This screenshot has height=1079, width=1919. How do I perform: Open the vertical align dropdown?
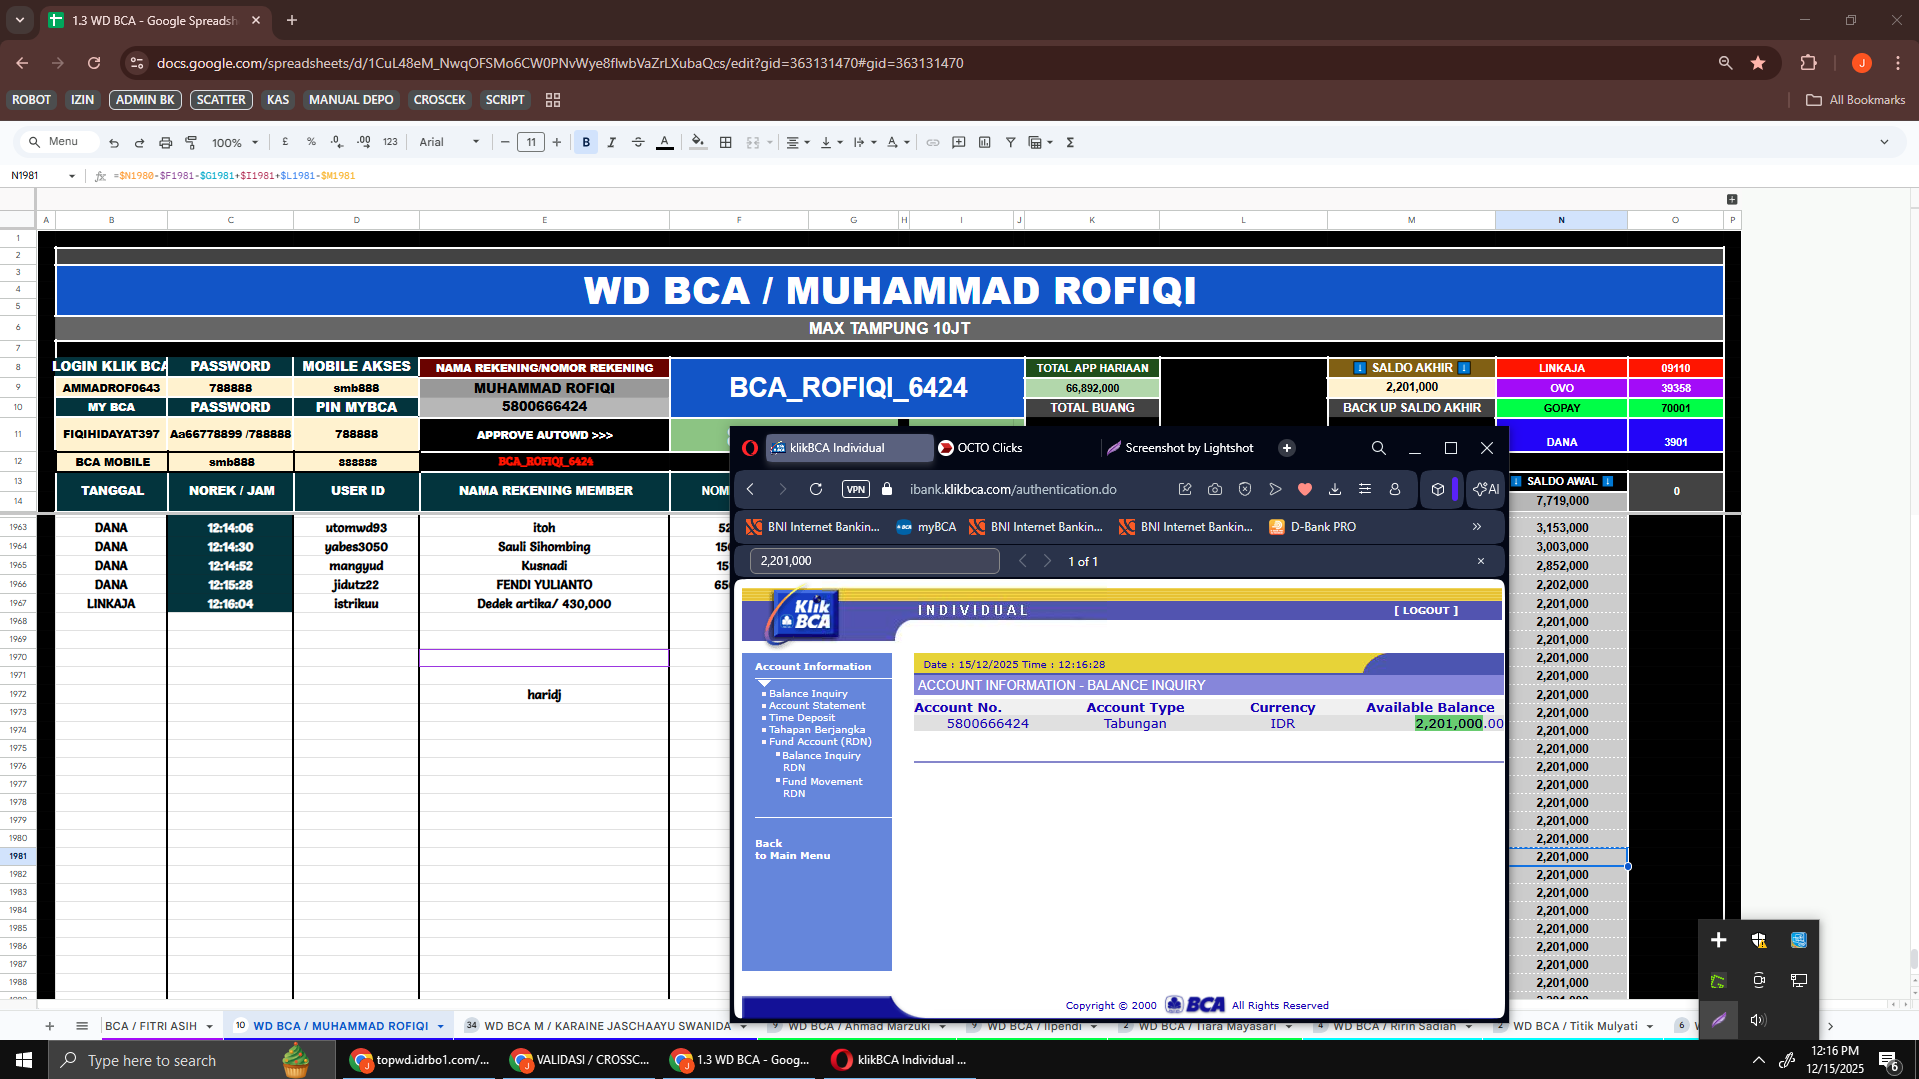(x=831, y=142)
